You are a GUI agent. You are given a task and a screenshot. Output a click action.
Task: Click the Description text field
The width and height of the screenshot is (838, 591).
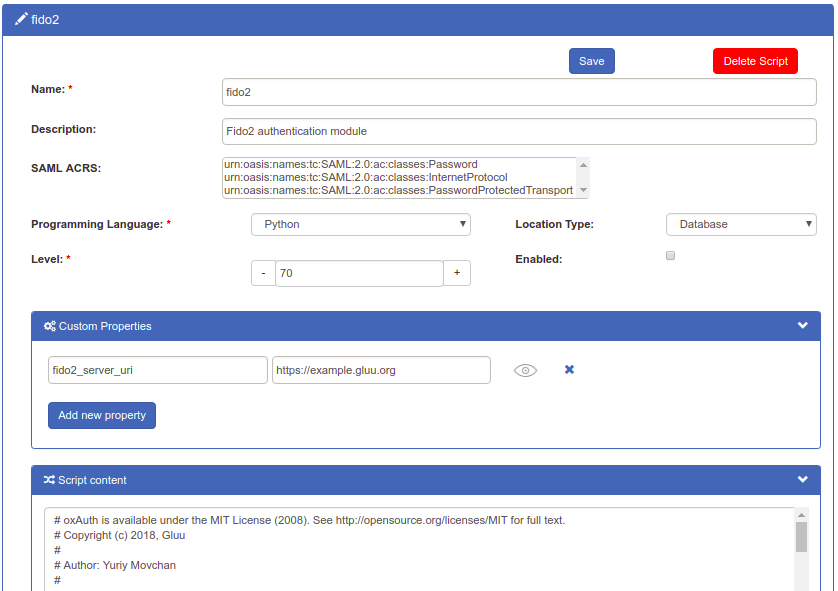click(518, 131)
